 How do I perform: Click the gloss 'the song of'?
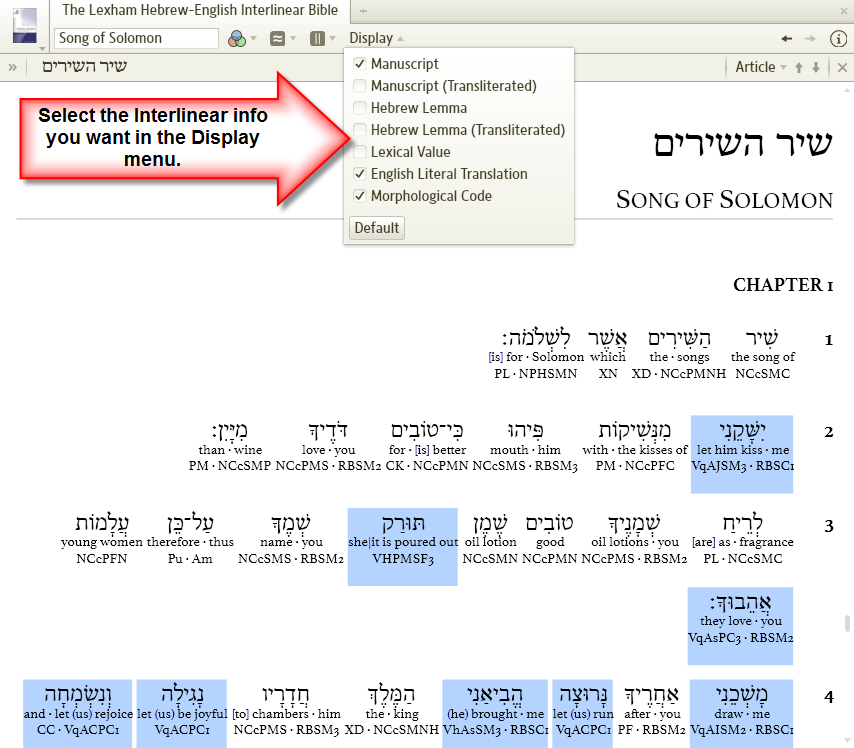(762, 357)
